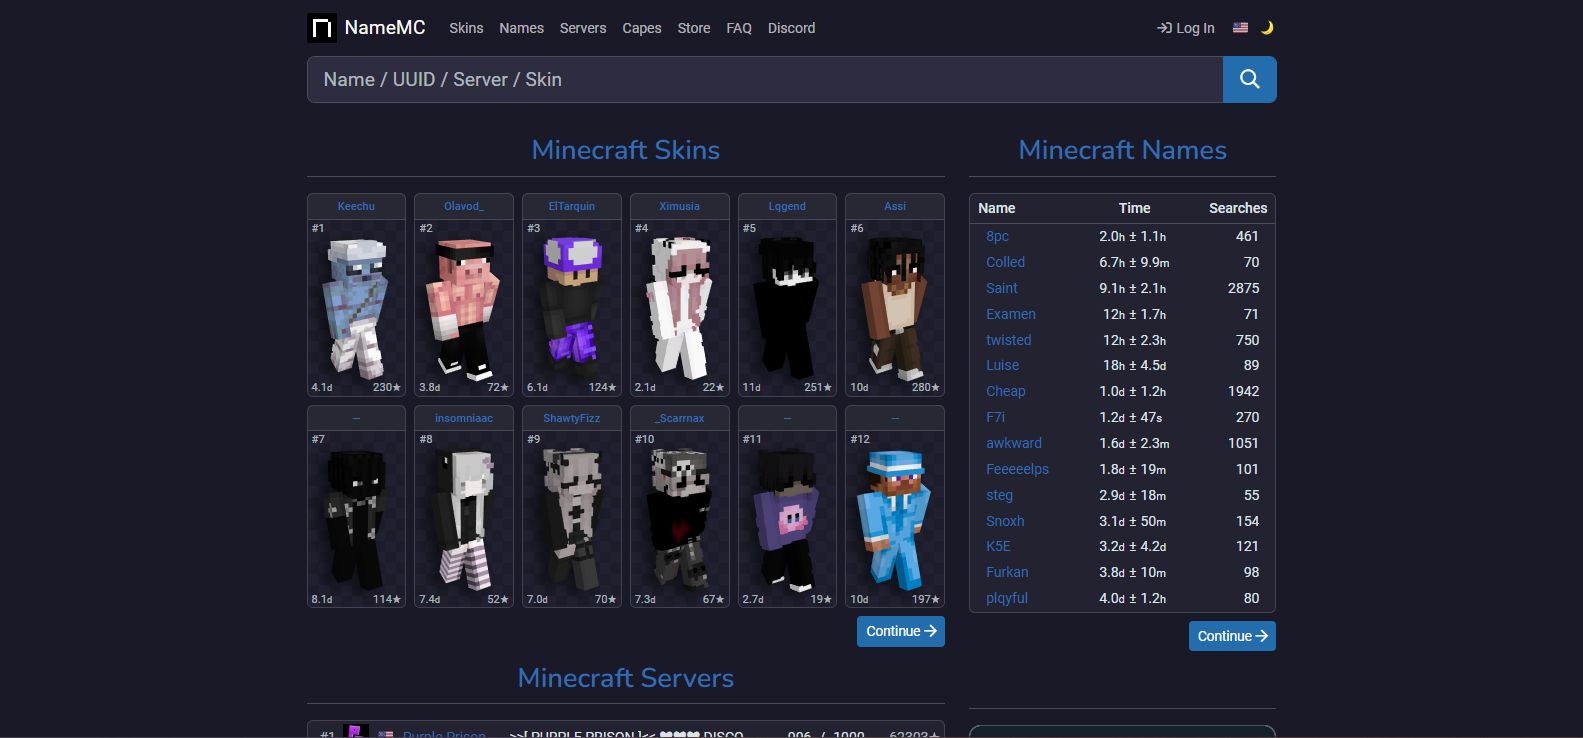Open the Capes menu item
The image size is (1583, 738).
[x=642, y=28]
